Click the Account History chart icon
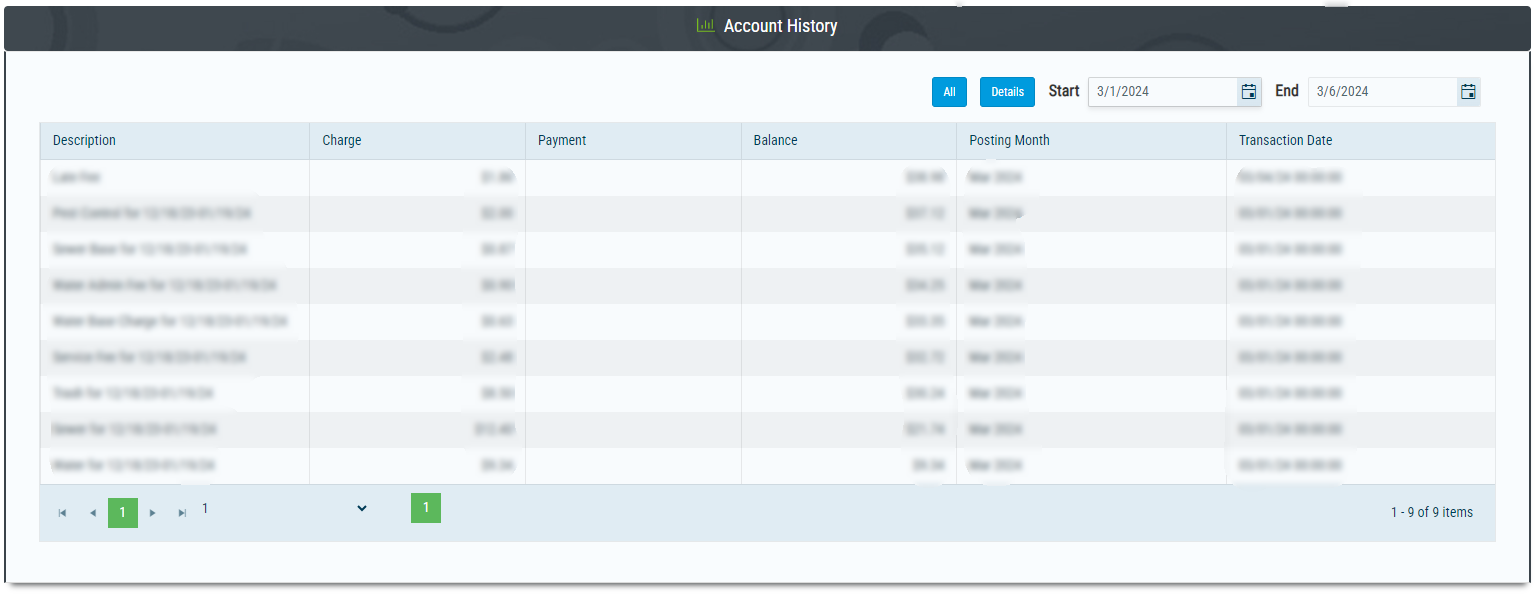The height and width of the screenshot is (596, 1538). 704,25
